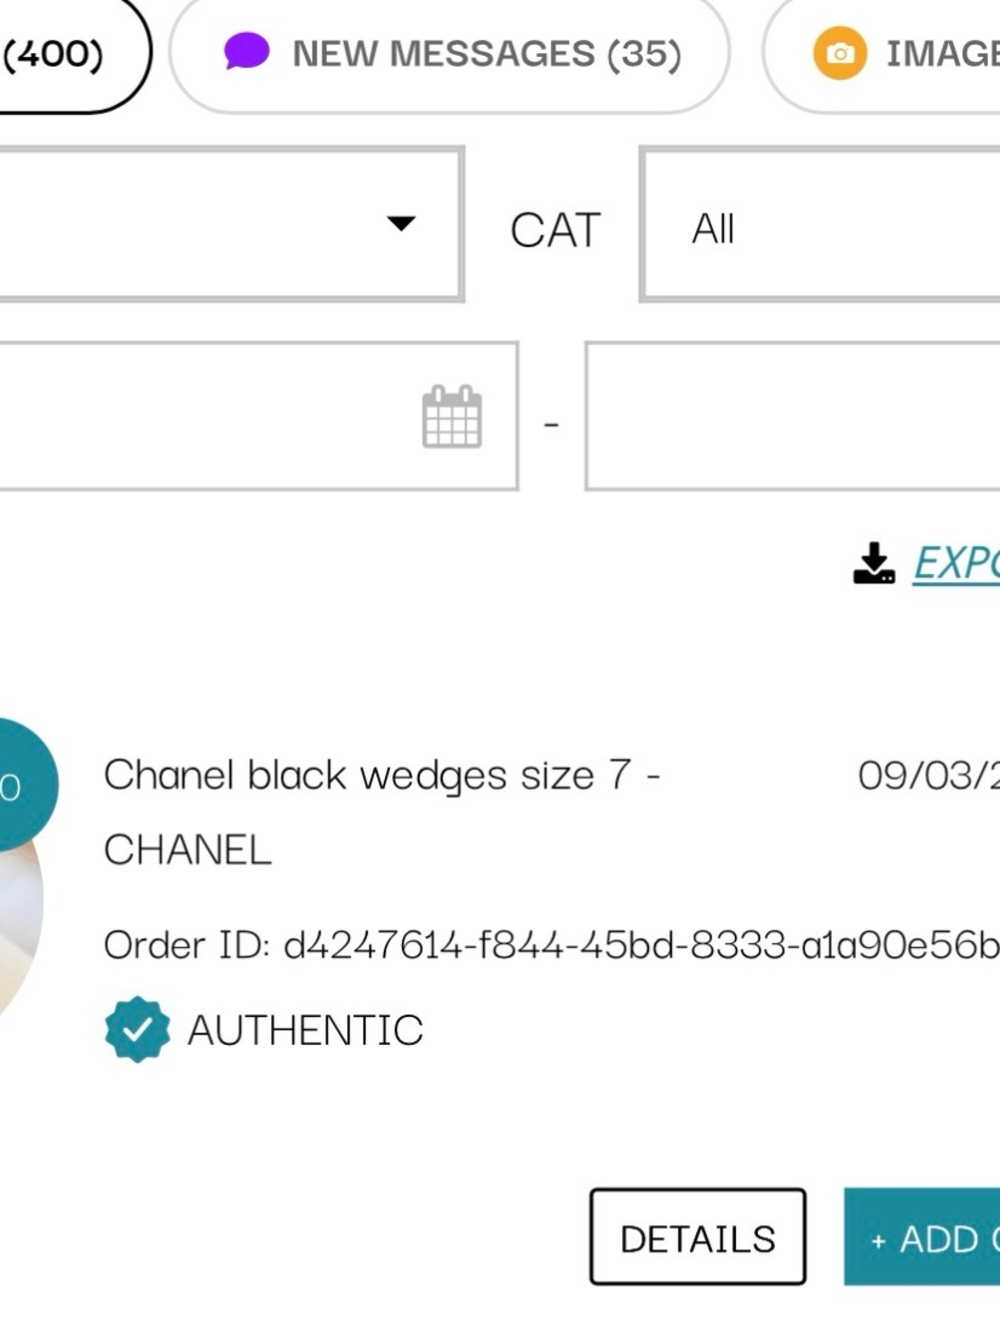This screenshot has width=1000, height=1333.
Task: Click the Details button
Action: click(698, 1237)
